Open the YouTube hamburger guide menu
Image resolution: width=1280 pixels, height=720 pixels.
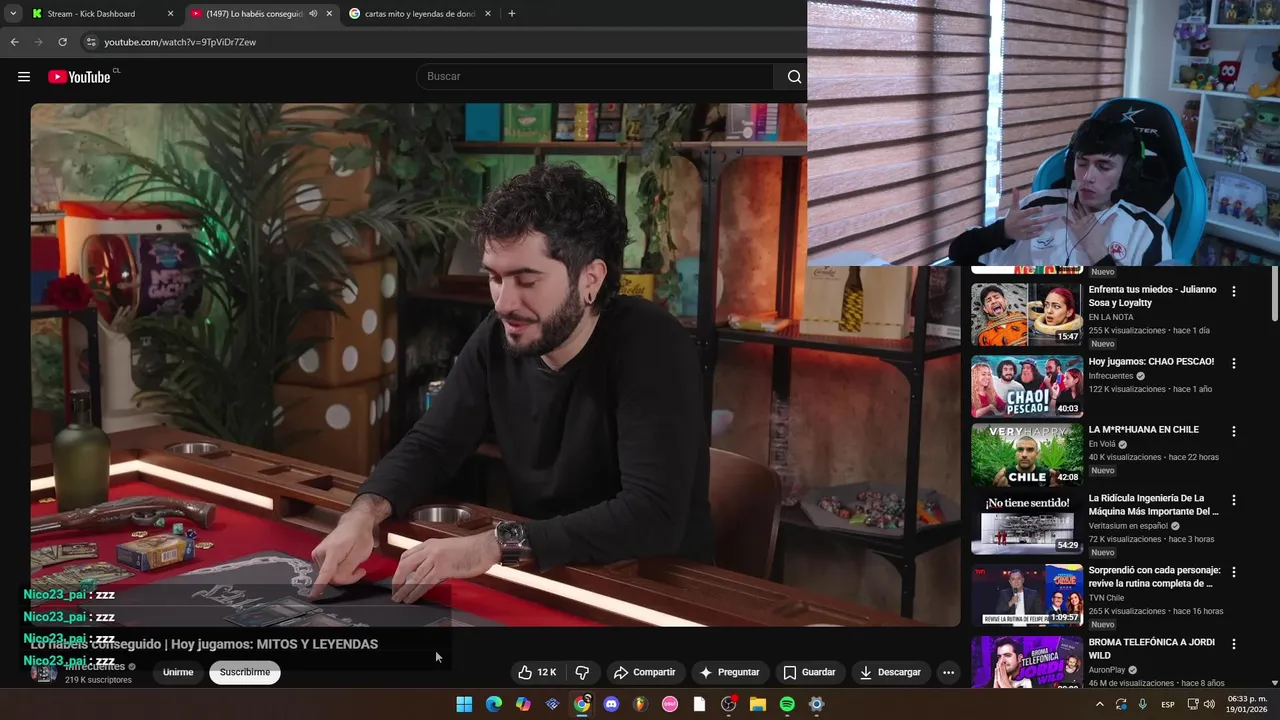[24, 77]
